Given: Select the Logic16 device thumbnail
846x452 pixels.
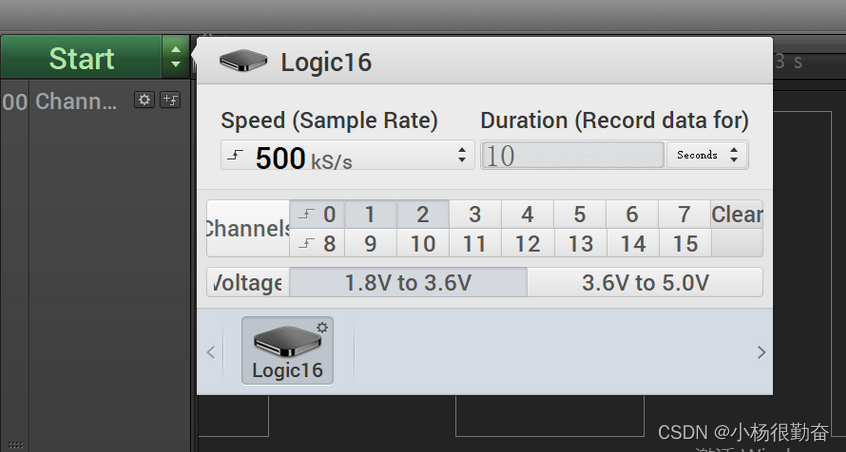Looking at the screenshot, I should coord(287,351).
